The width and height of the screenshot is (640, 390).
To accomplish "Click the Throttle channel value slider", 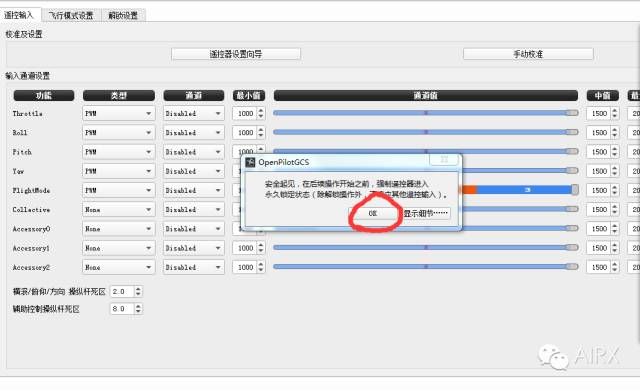I will (x=426, y=113).
